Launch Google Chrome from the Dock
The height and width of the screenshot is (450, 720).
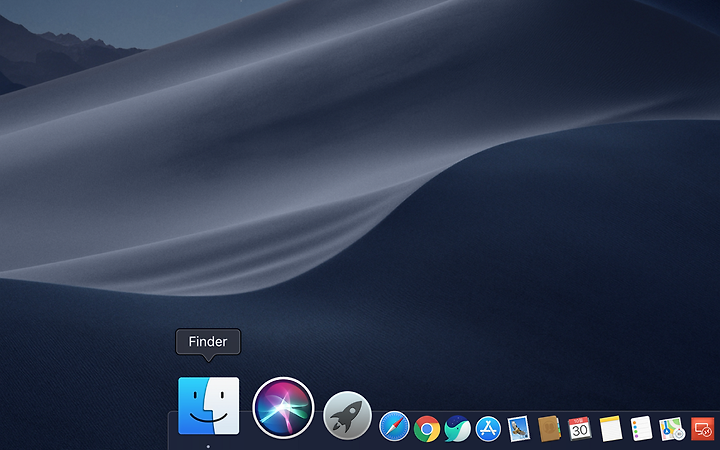pos(427,429)
